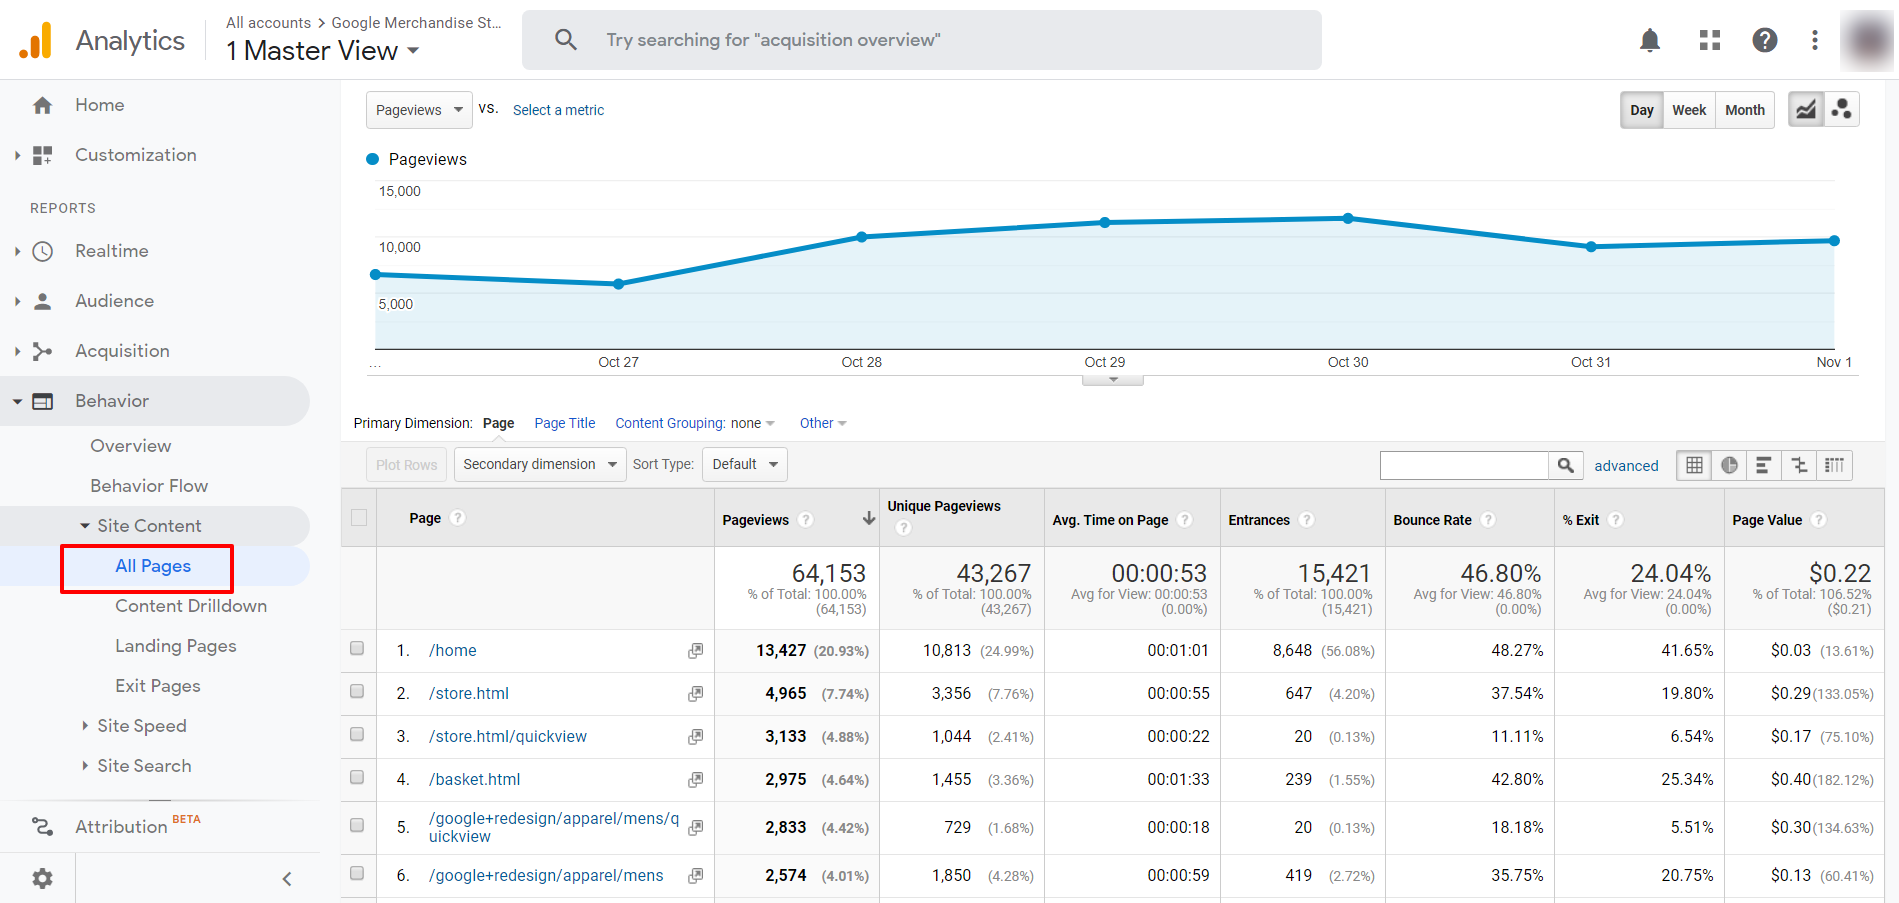This screenshot has height=903, width=1899.
Task: Click the Analytics logo icon
Action: click(x=36, y=40)
